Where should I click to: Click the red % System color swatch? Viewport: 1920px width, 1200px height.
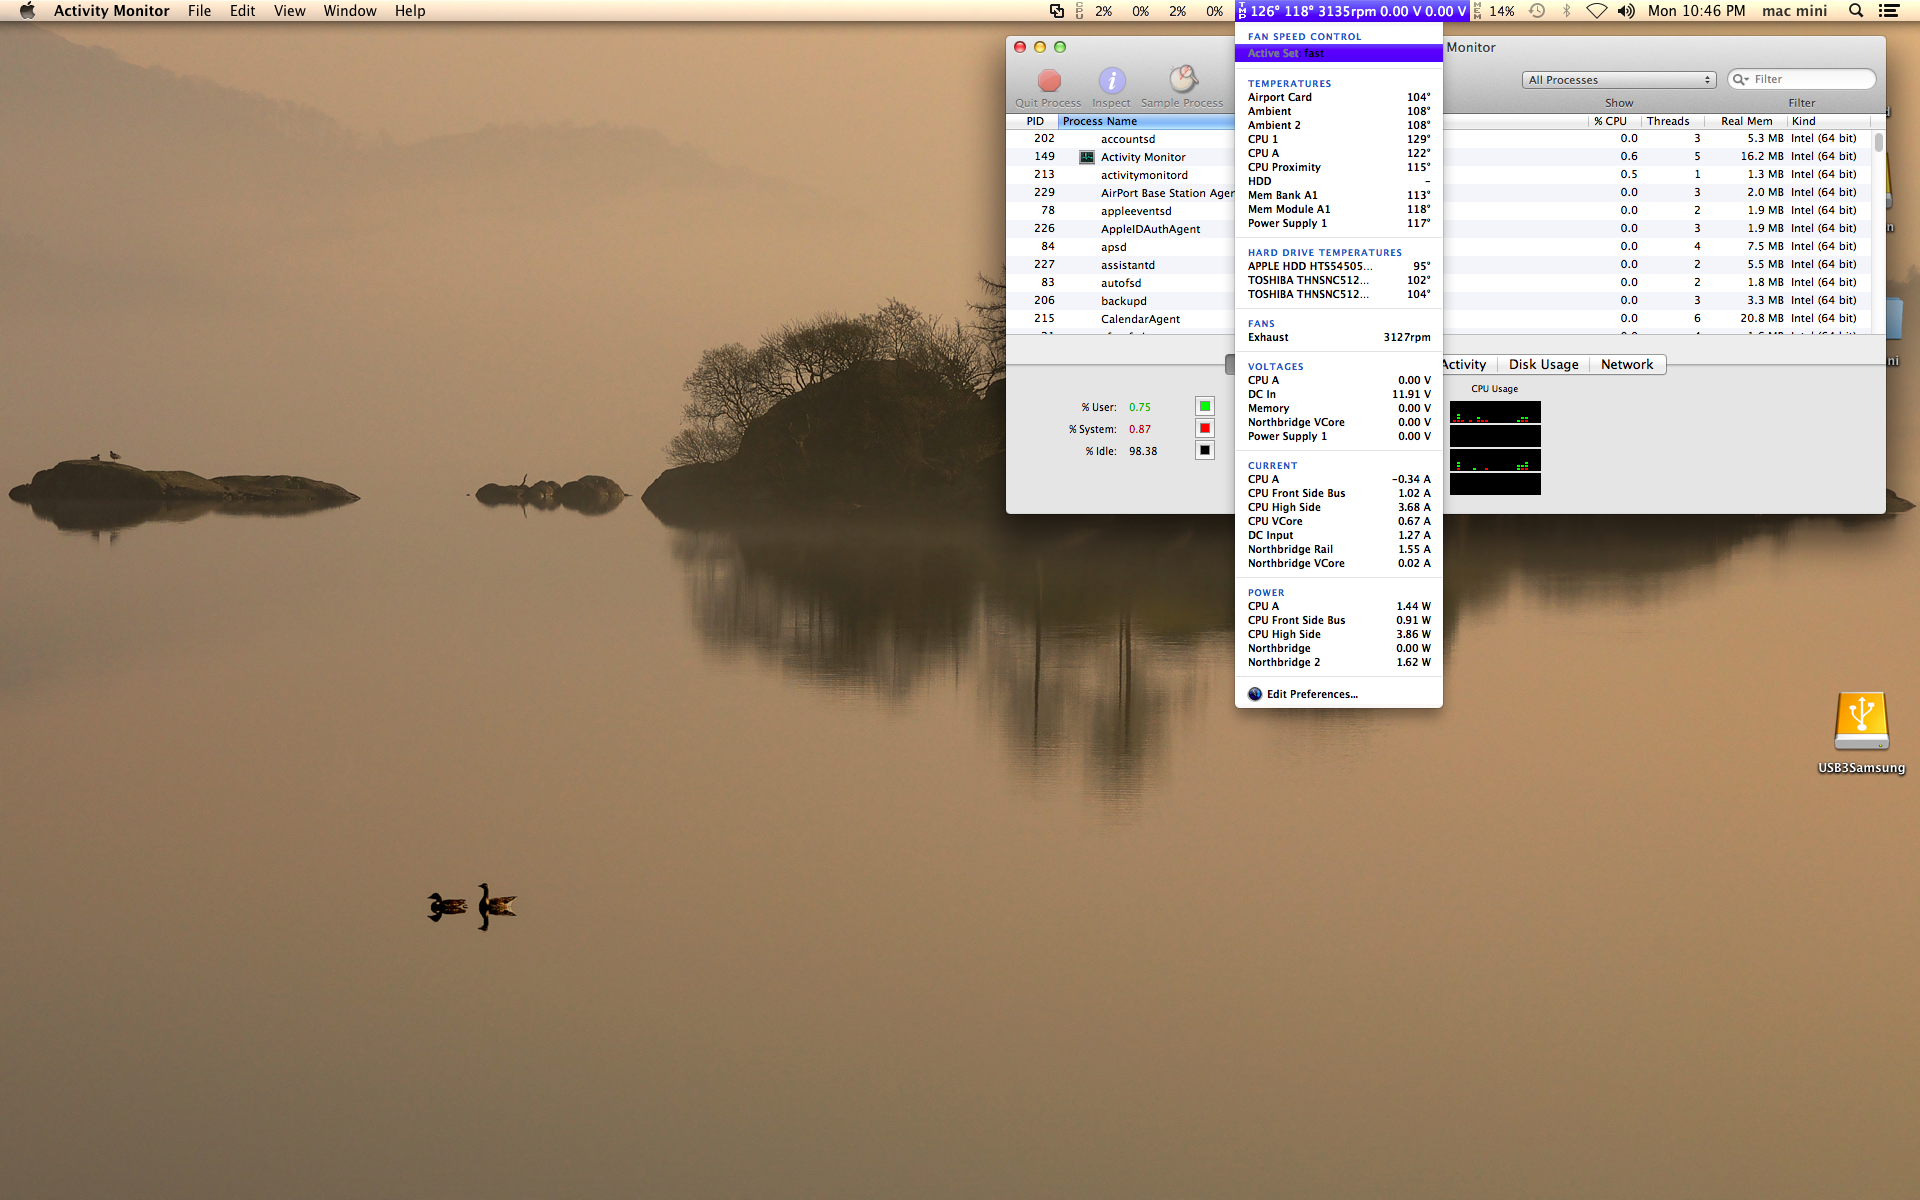[x=1205, y=428]
